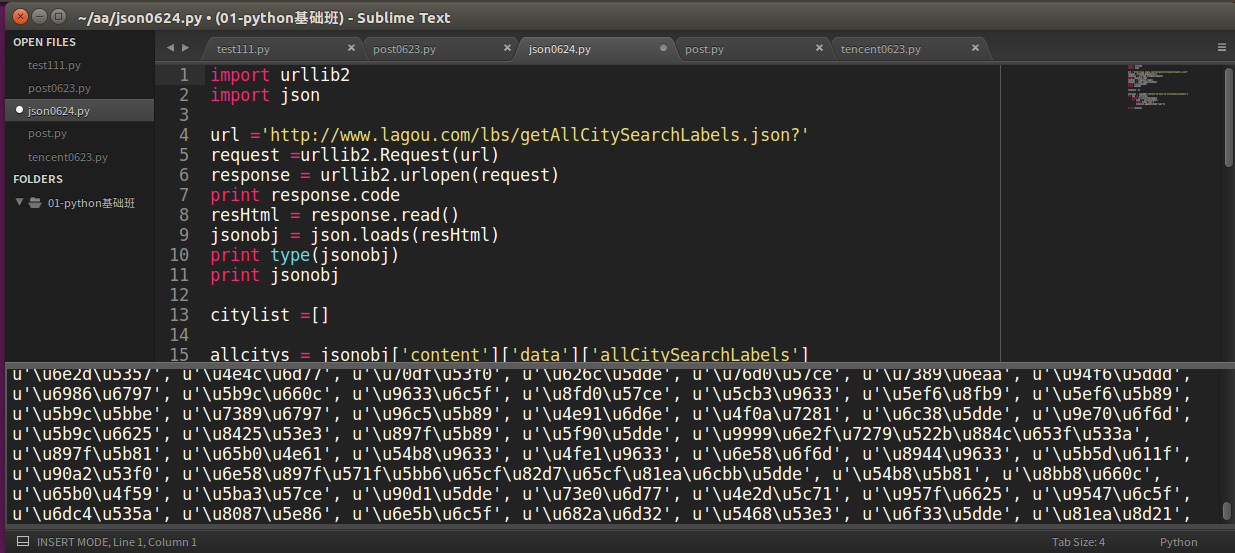Switch to the post0623.py tab
The height and width of the screenshot is (553, 1235).
pos(404,49)
